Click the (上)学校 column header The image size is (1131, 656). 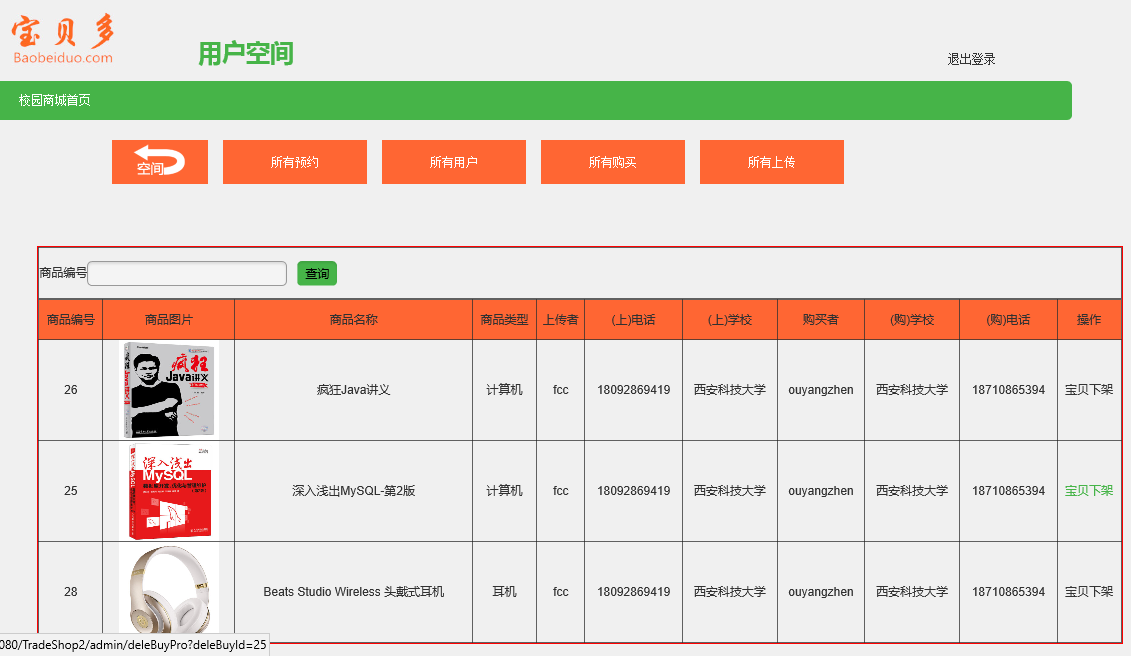pyautogui.click(x=730, y=320)
